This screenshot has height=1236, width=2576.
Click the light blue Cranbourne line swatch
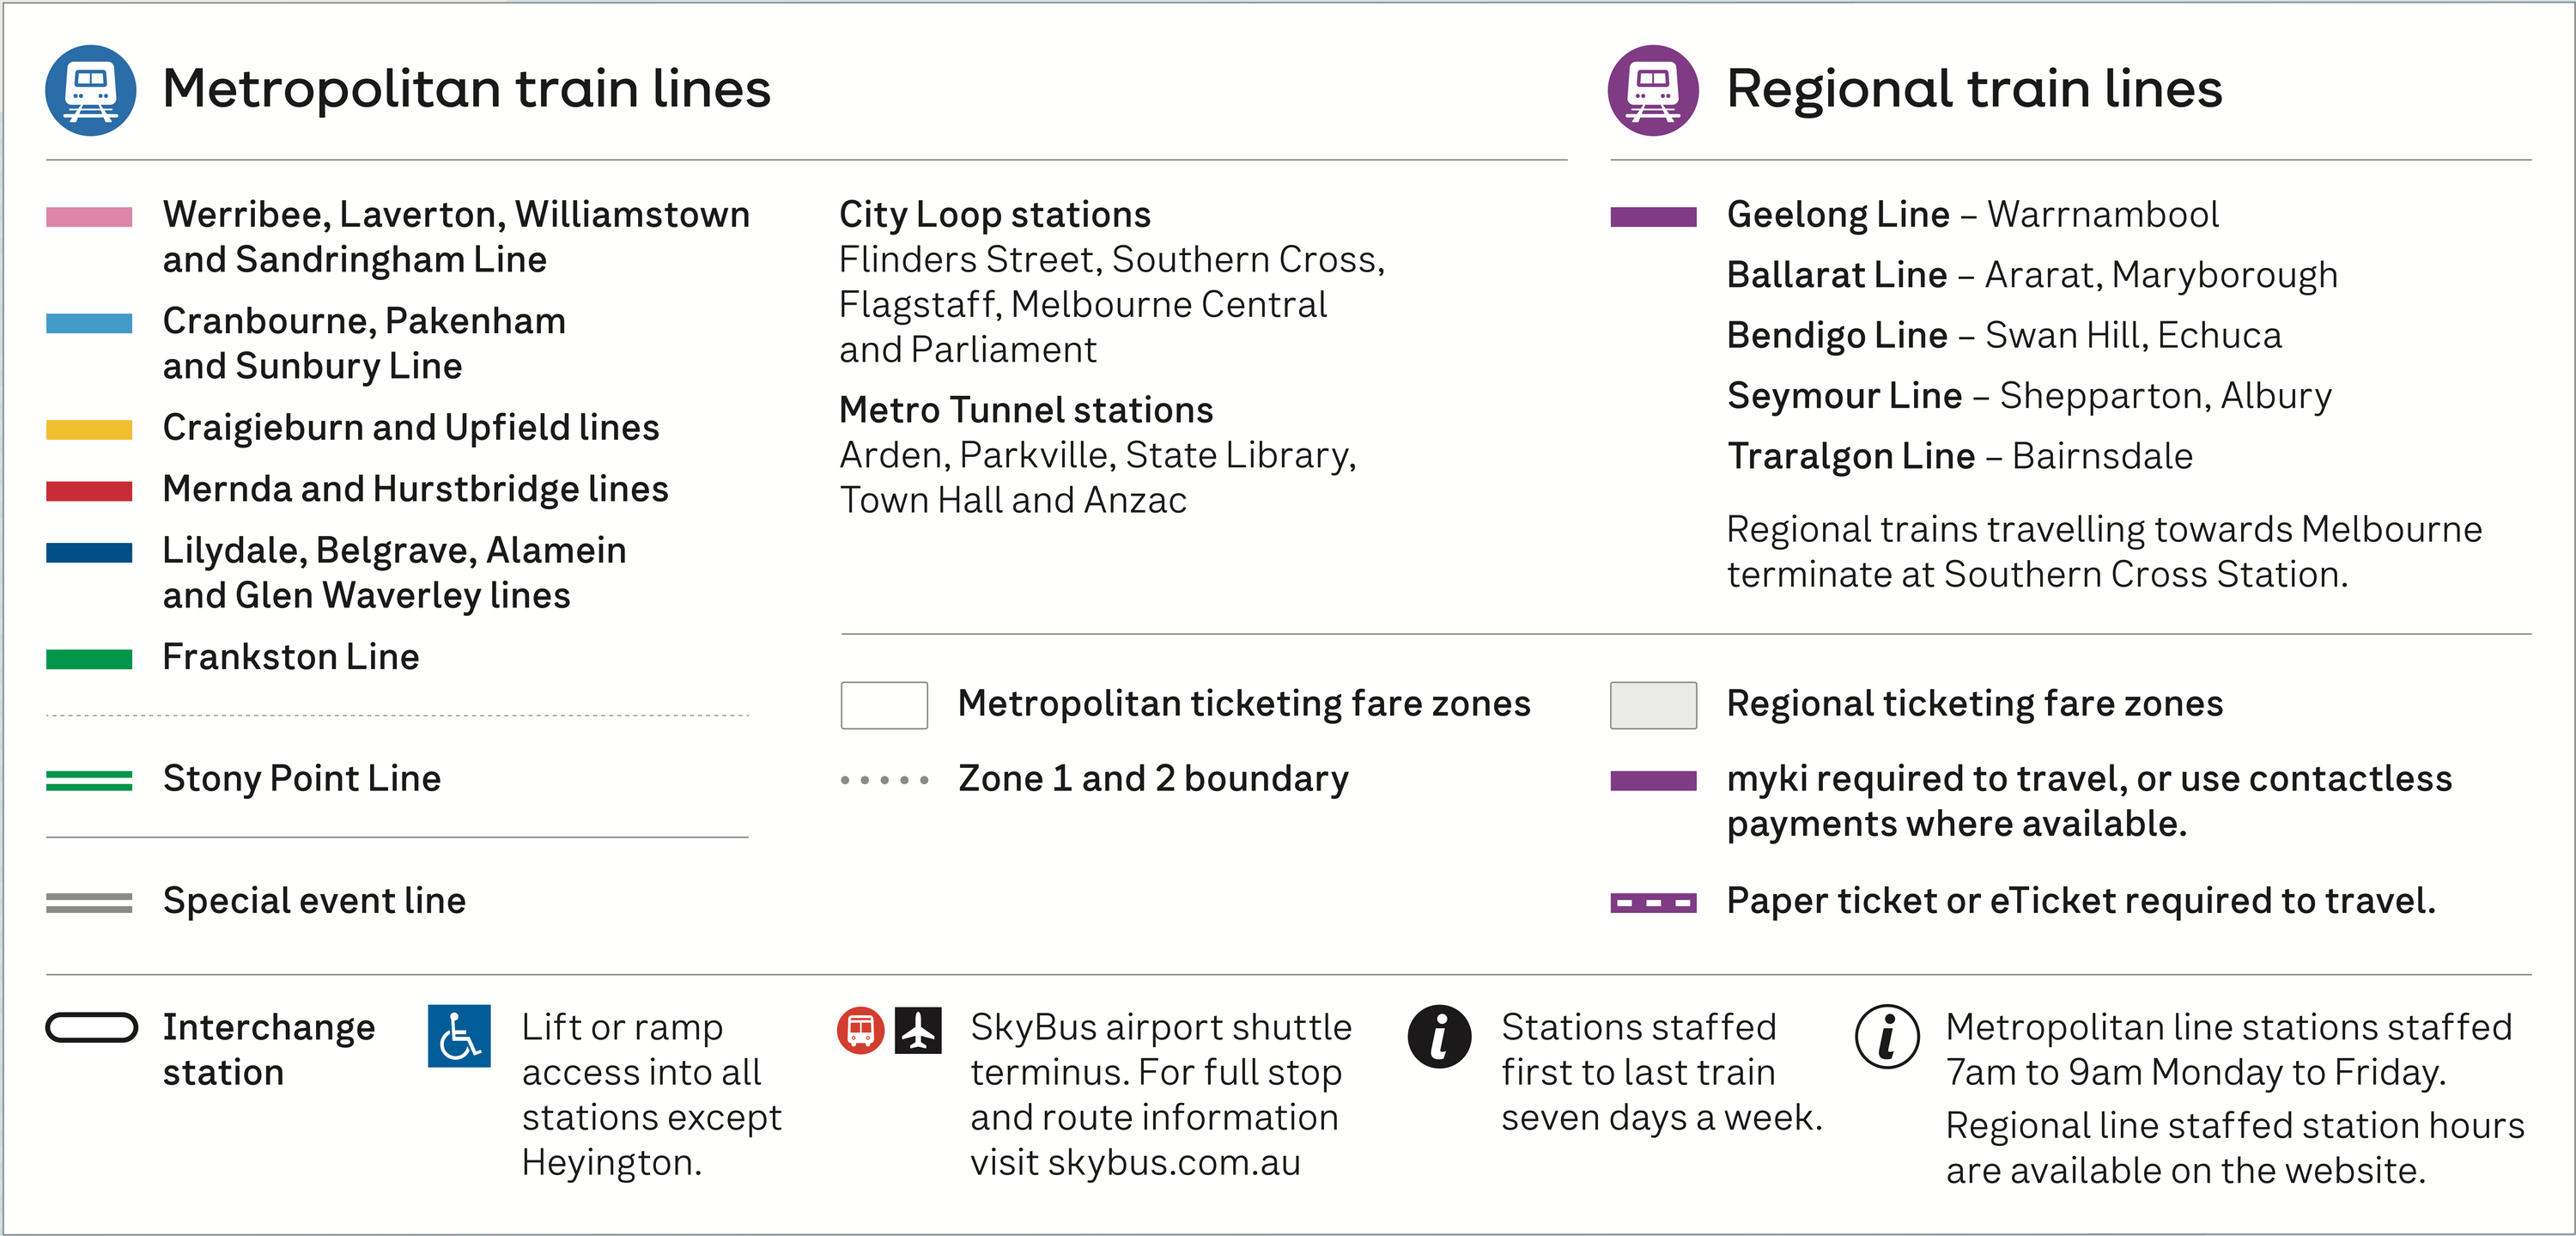(89, 323)
